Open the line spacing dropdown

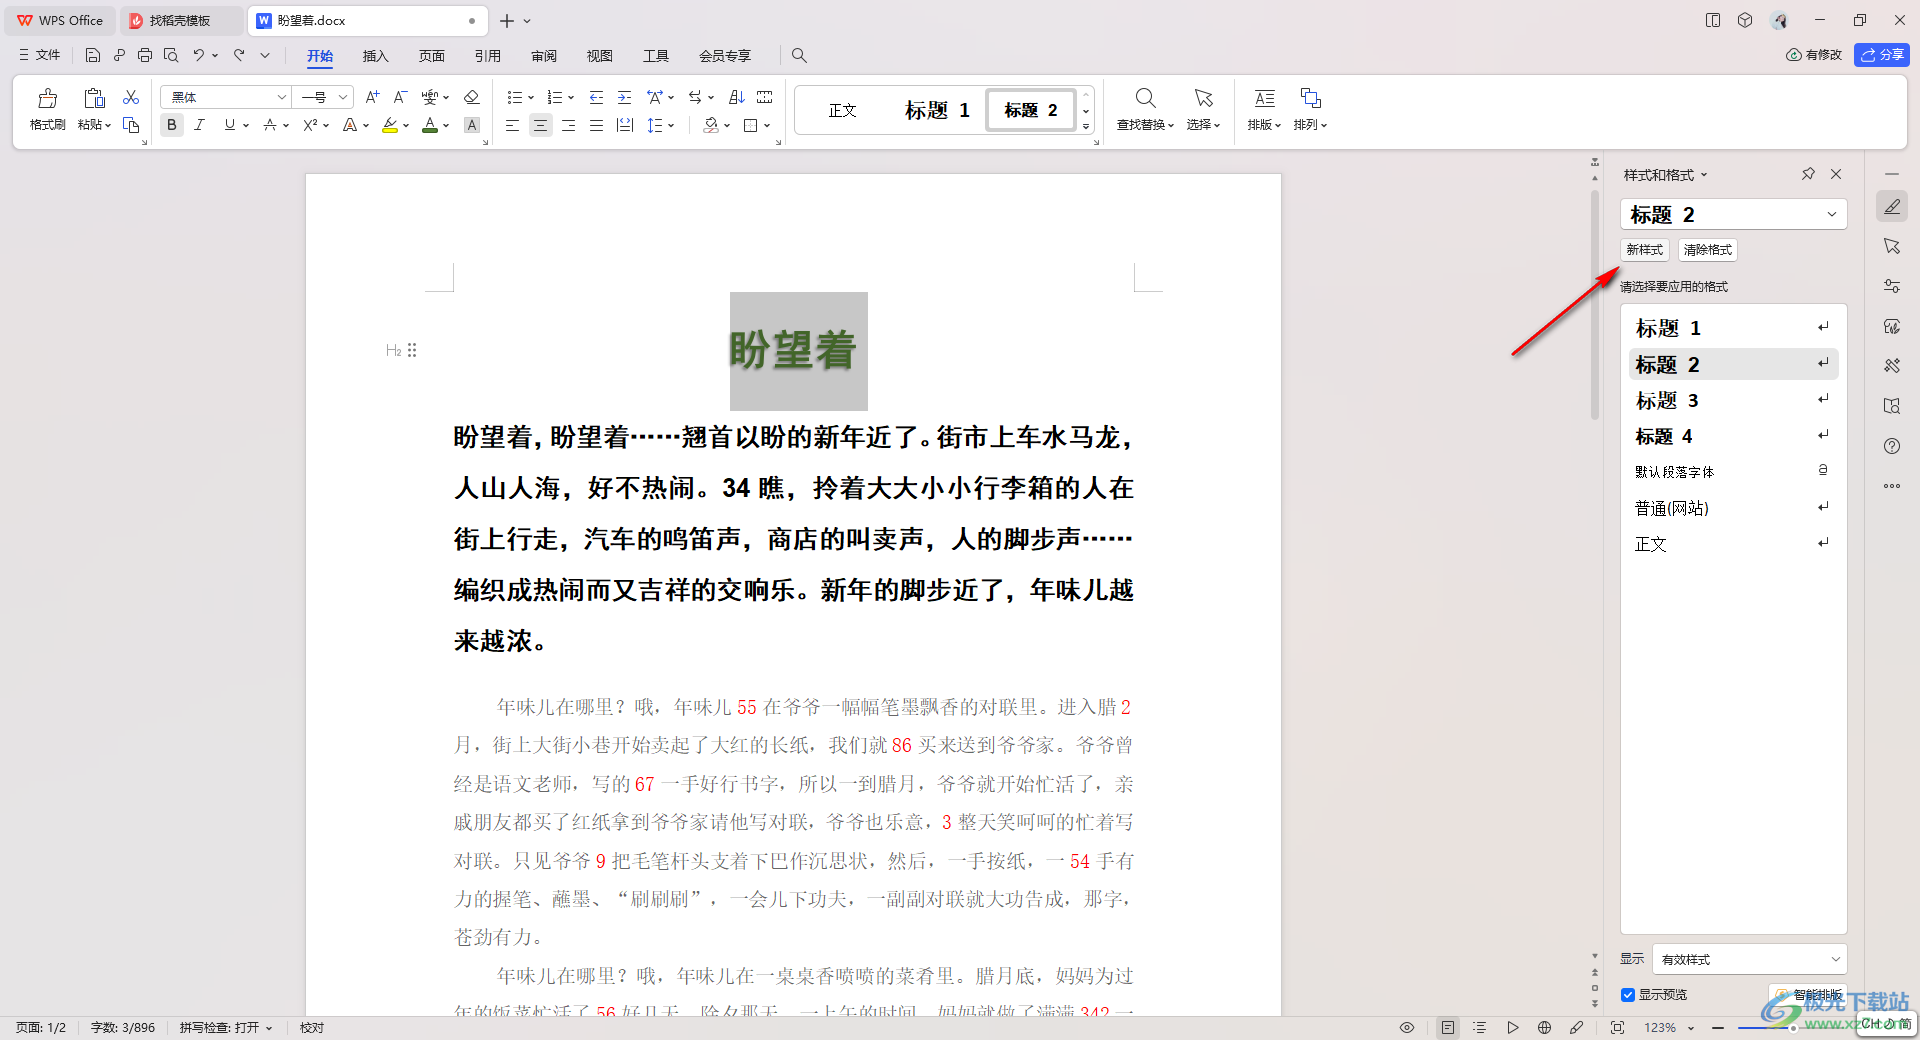[x=672, y=125]
